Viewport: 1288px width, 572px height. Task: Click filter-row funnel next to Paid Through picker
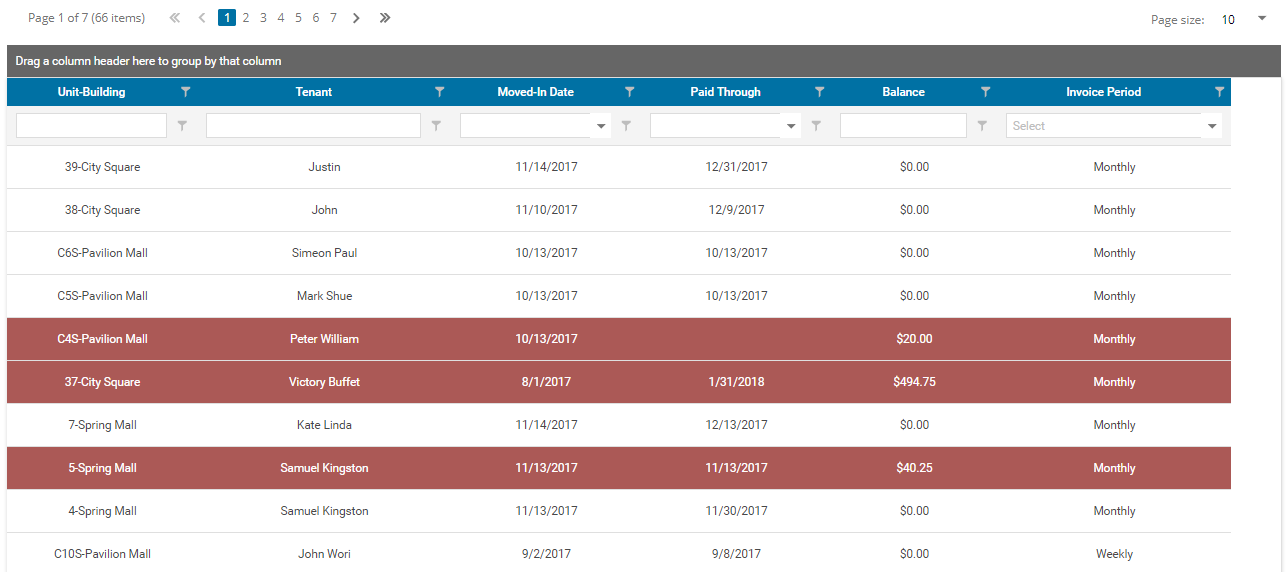click(816, 126)
